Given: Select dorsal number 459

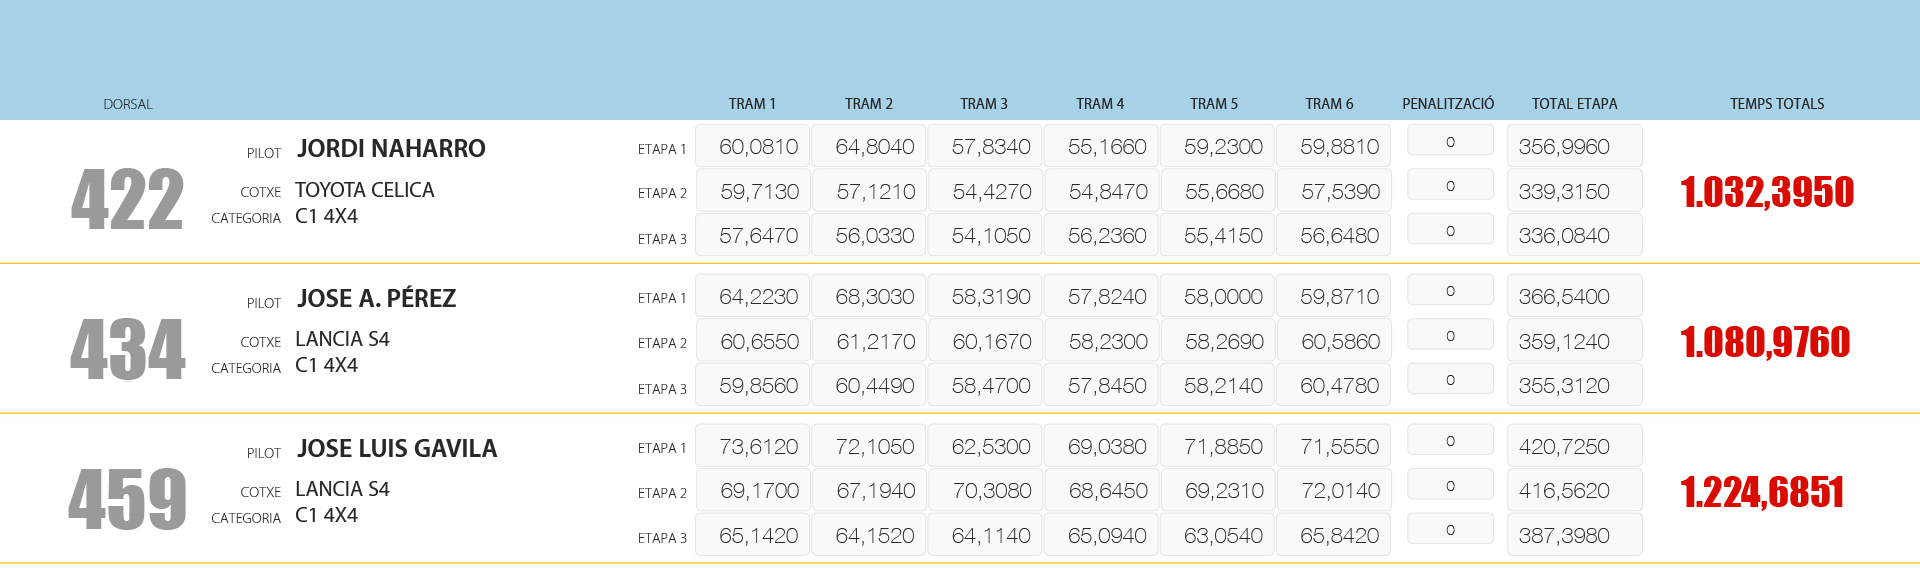Looking at the screenshot, I should [x=127, y=499].
